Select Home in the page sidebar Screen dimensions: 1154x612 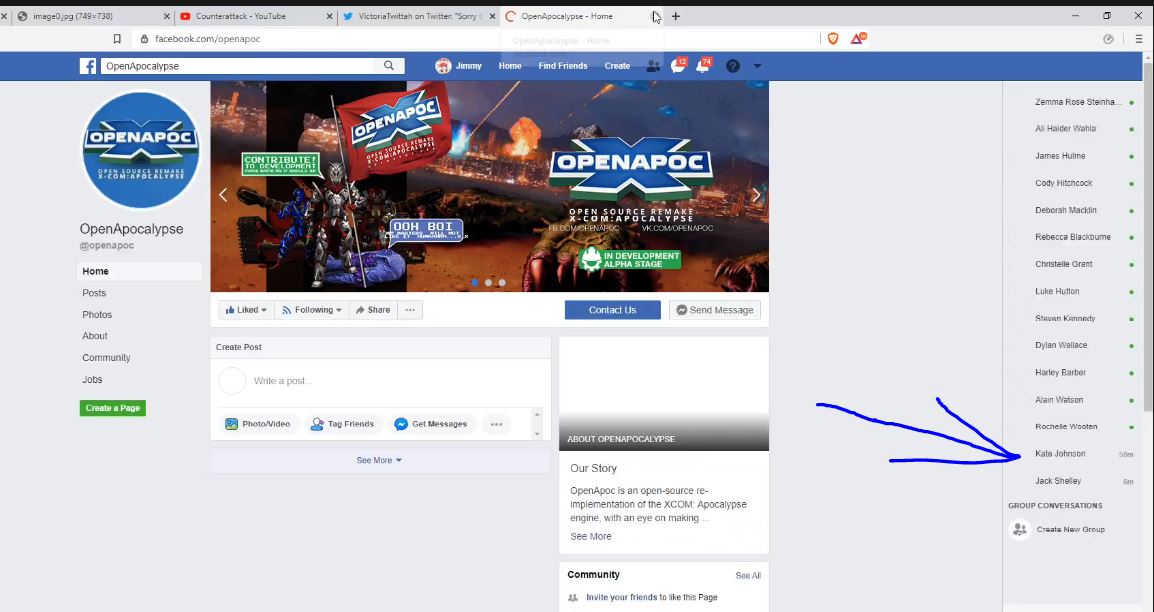tap(139, 271)
